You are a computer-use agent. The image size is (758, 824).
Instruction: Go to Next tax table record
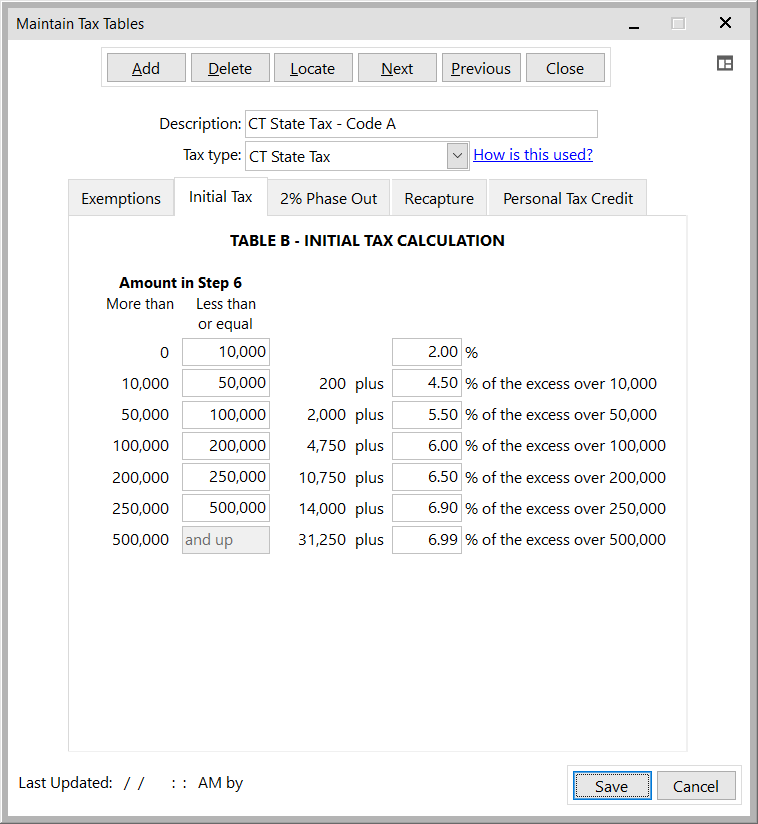(397, 68)
